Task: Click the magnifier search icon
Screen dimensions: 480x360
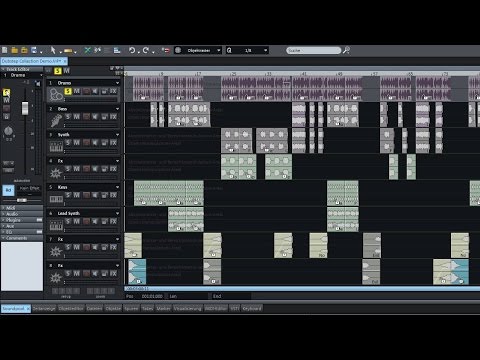Action: (346, 50)
